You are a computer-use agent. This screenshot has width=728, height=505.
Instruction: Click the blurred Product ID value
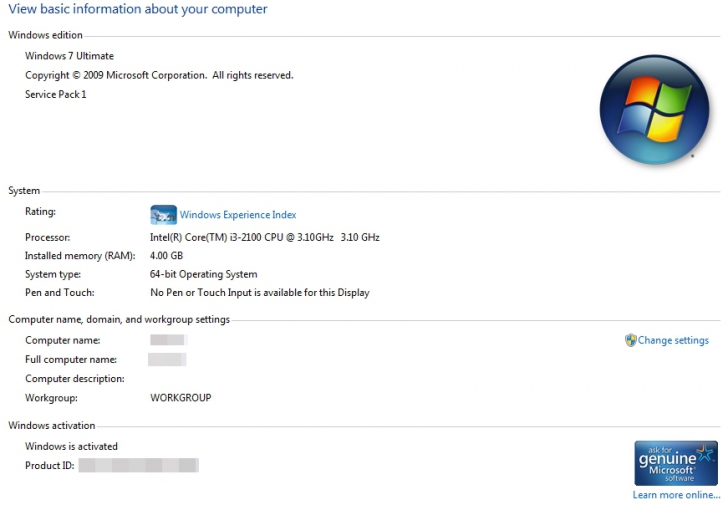[139, 465]
